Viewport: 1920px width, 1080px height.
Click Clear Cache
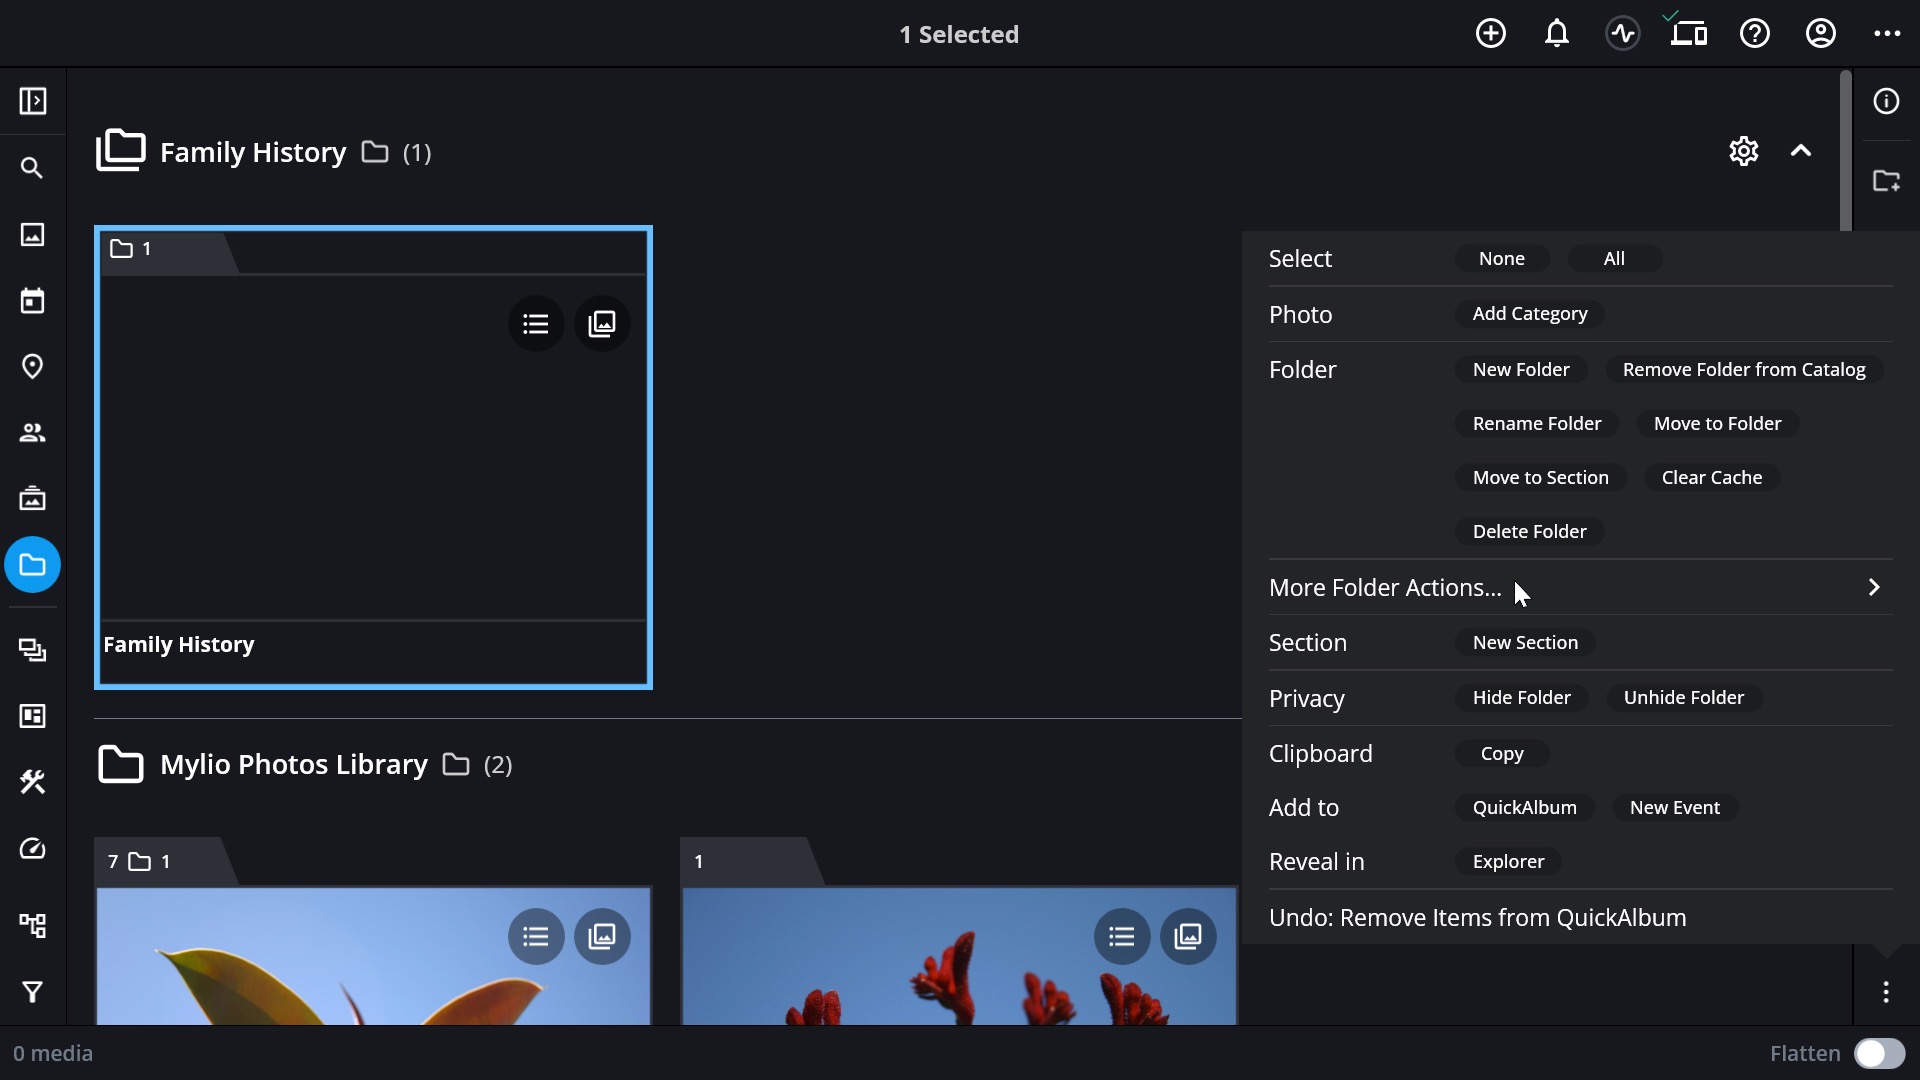pos(1712,477)
